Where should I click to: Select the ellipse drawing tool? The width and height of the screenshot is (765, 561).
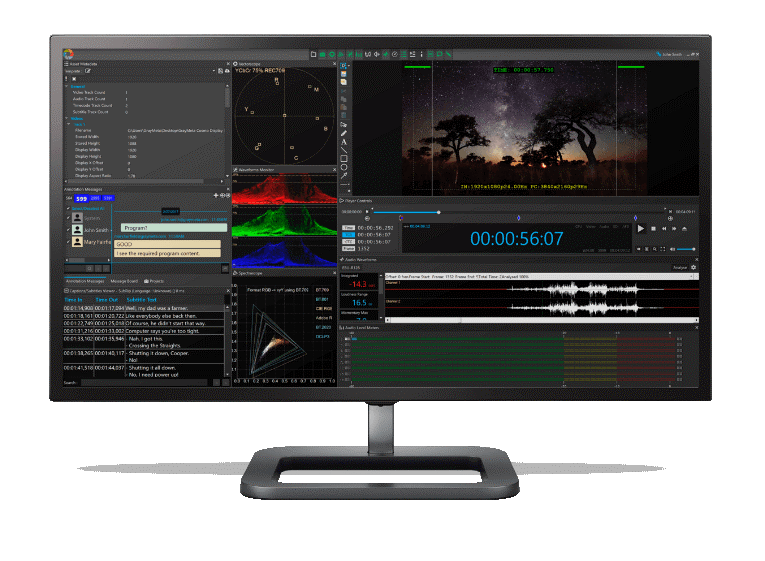click(343, 167)
